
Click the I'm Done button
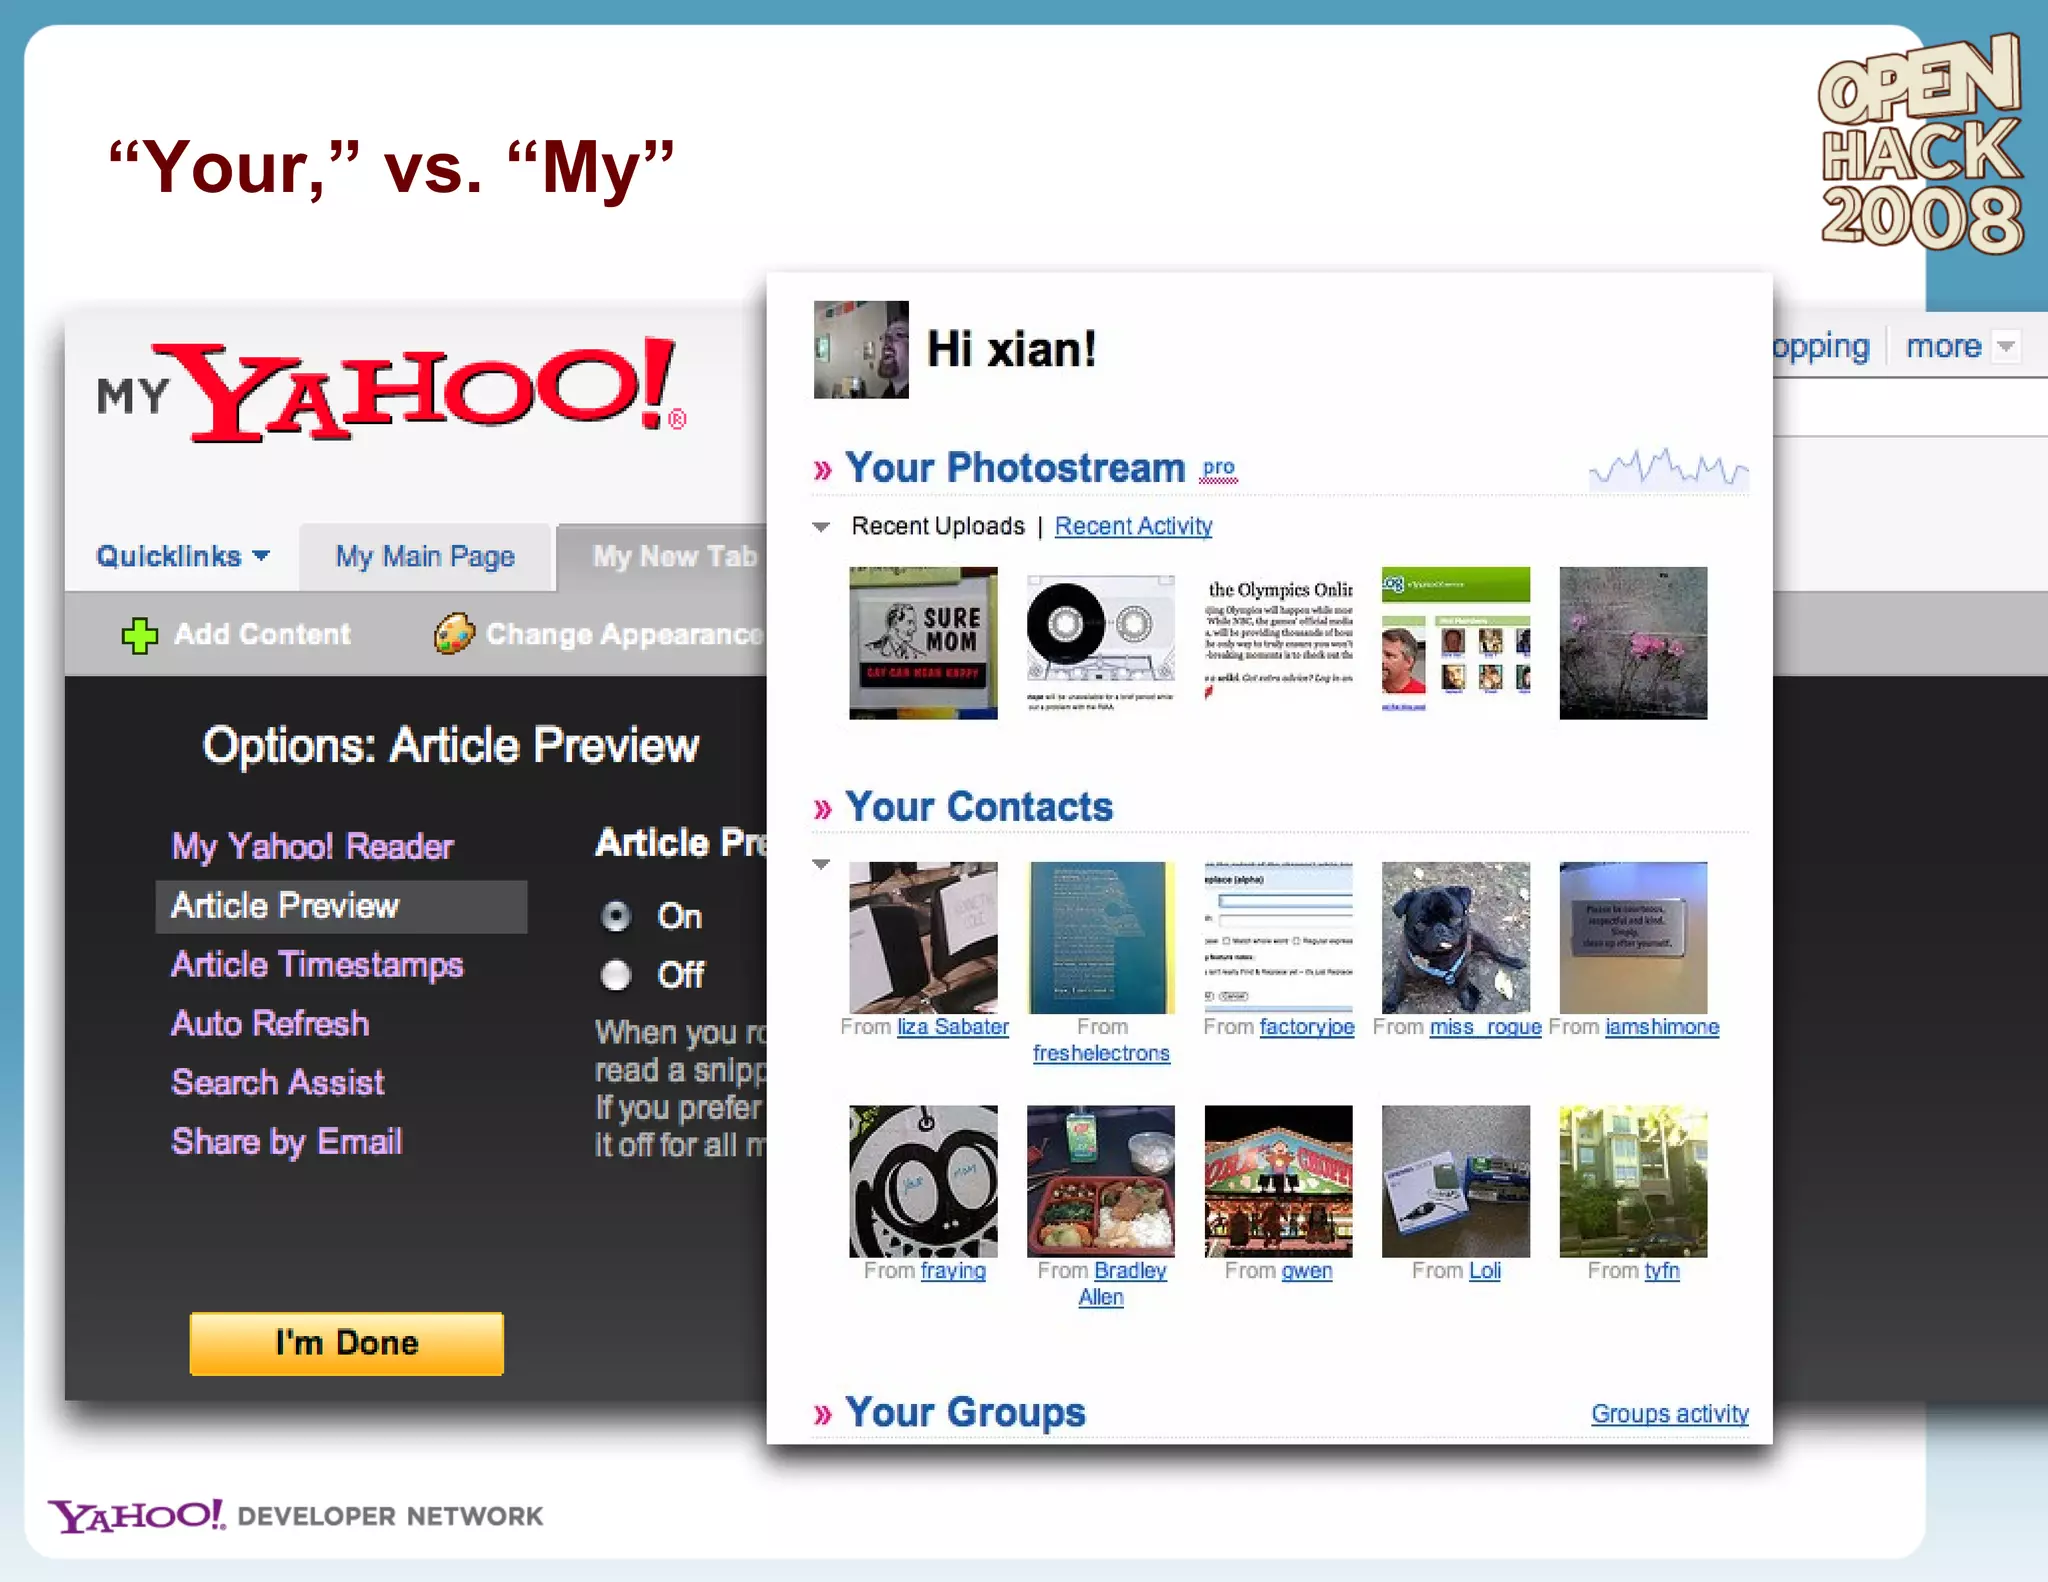click(x=347, y=1344)
